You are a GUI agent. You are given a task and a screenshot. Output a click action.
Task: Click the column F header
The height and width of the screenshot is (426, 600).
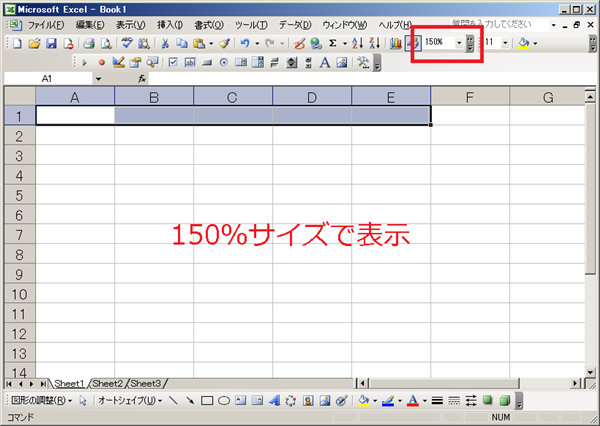point(470,96)
